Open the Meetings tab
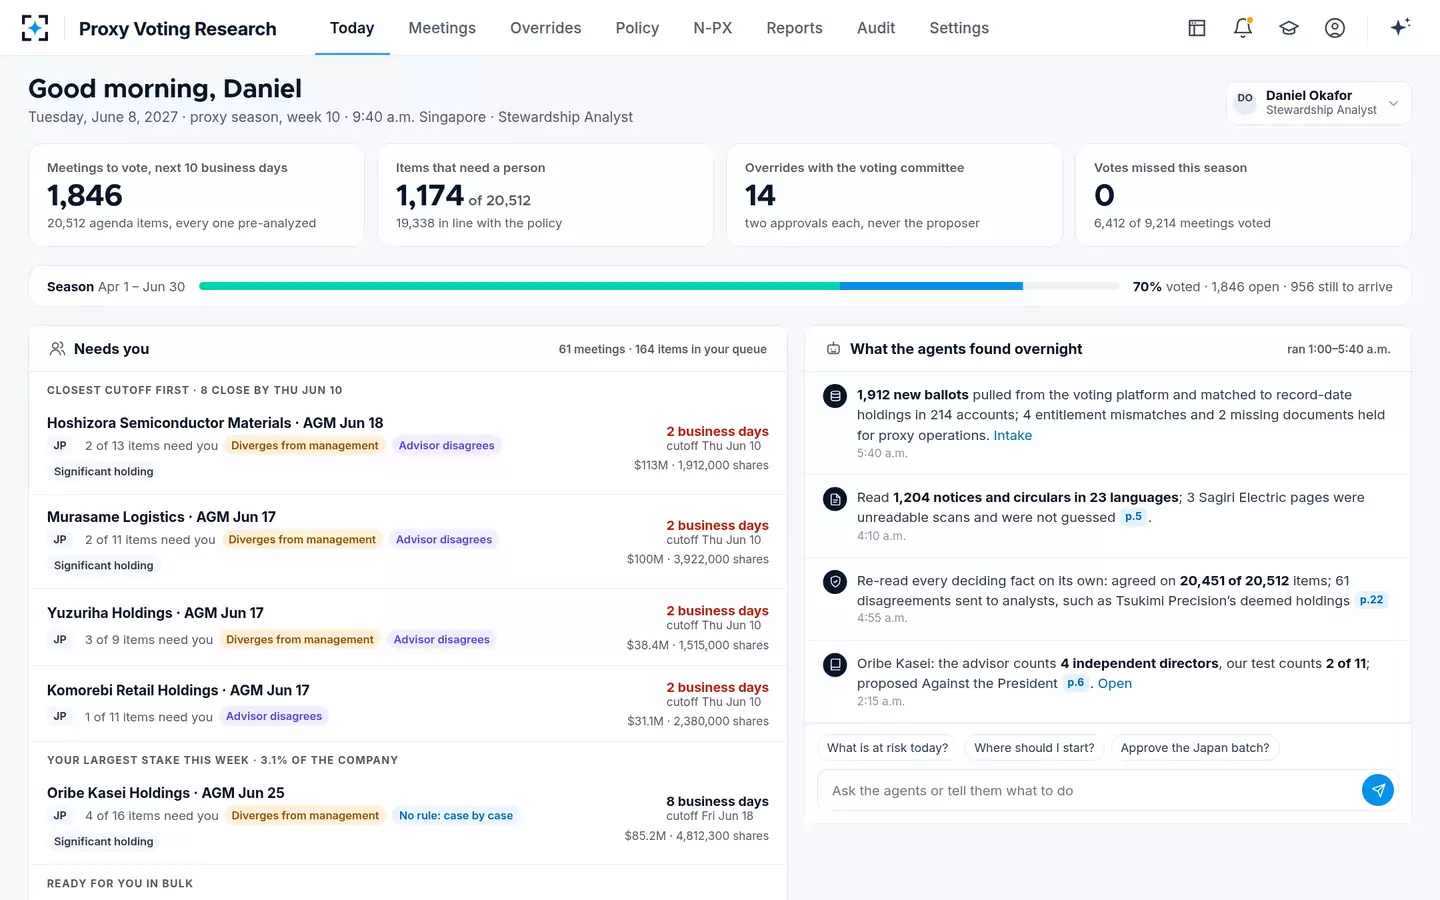 tap(442, 28)
